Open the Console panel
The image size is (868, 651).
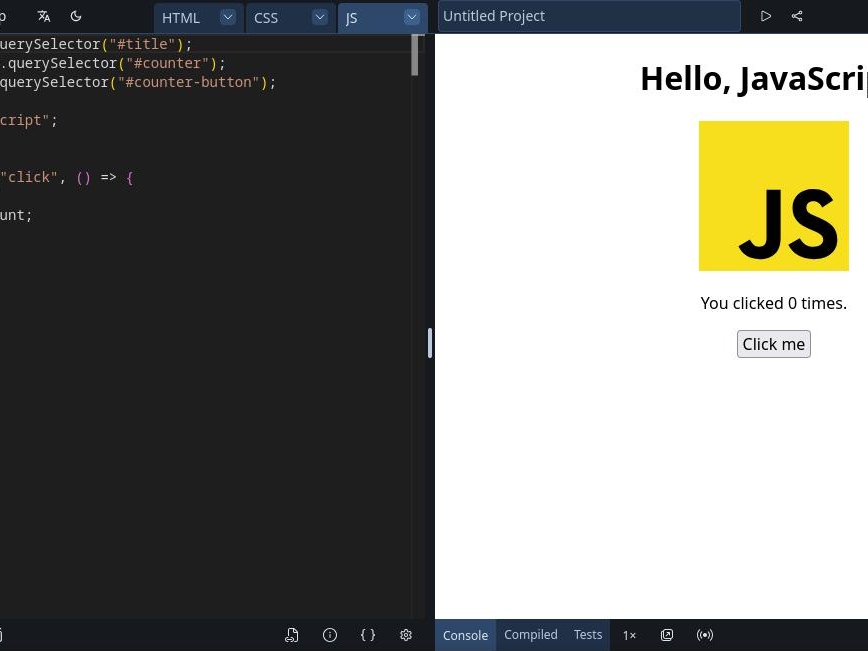[x=465, y=635]
